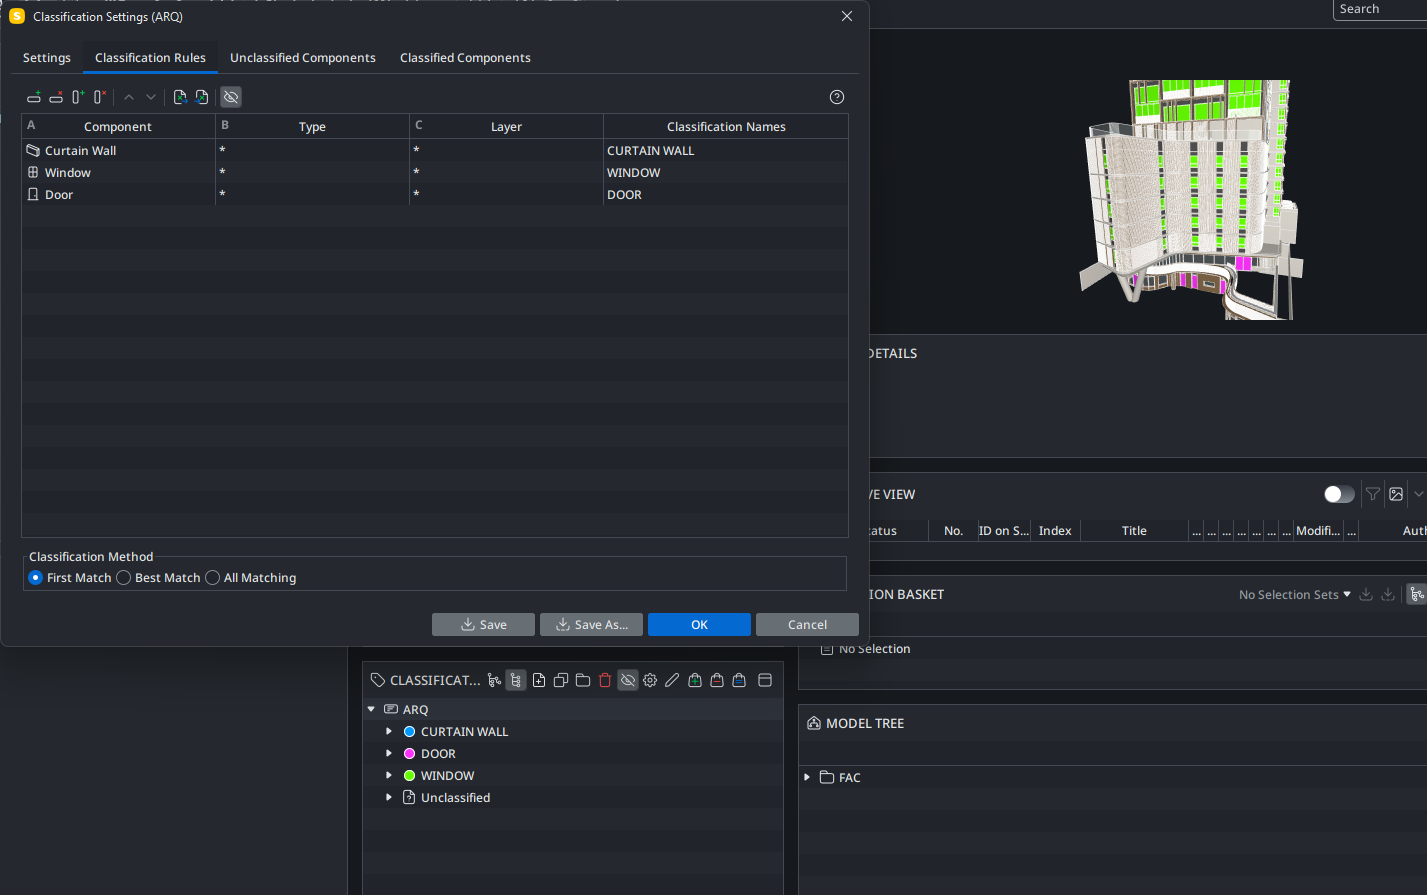This screenshot has width=1427, height=895.
Task: Open the folder icon in Classification panel toolbar
Action: point(583,680)
